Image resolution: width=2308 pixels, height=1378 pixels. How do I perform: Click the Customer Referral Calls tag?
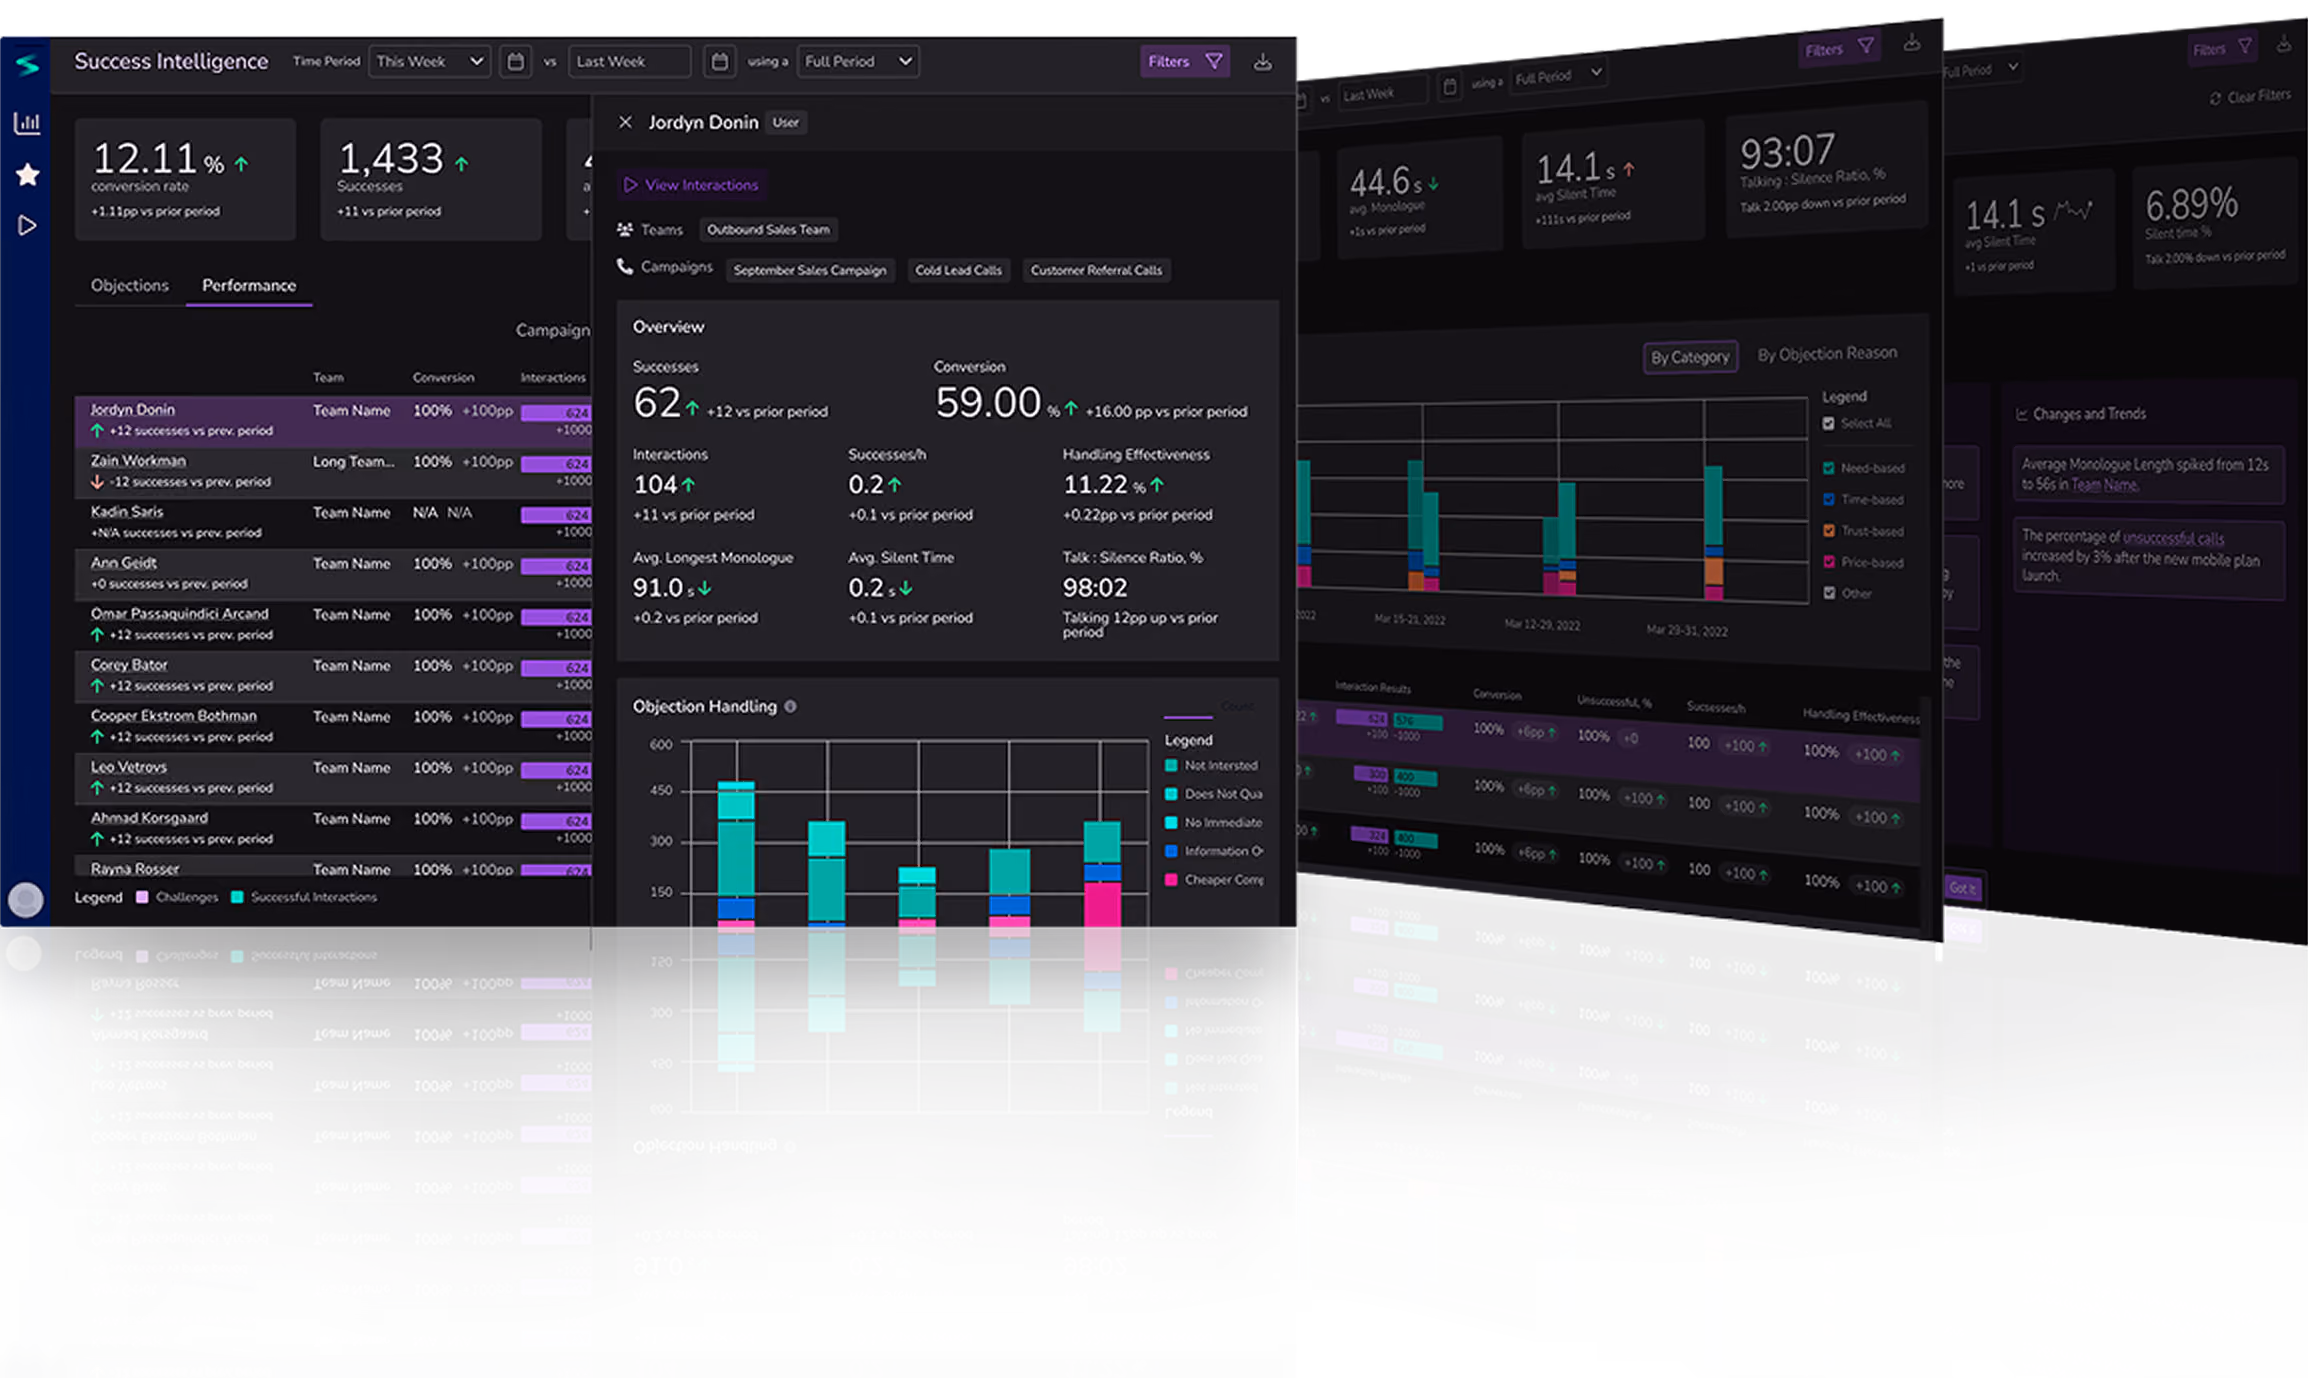(1096, 270)
